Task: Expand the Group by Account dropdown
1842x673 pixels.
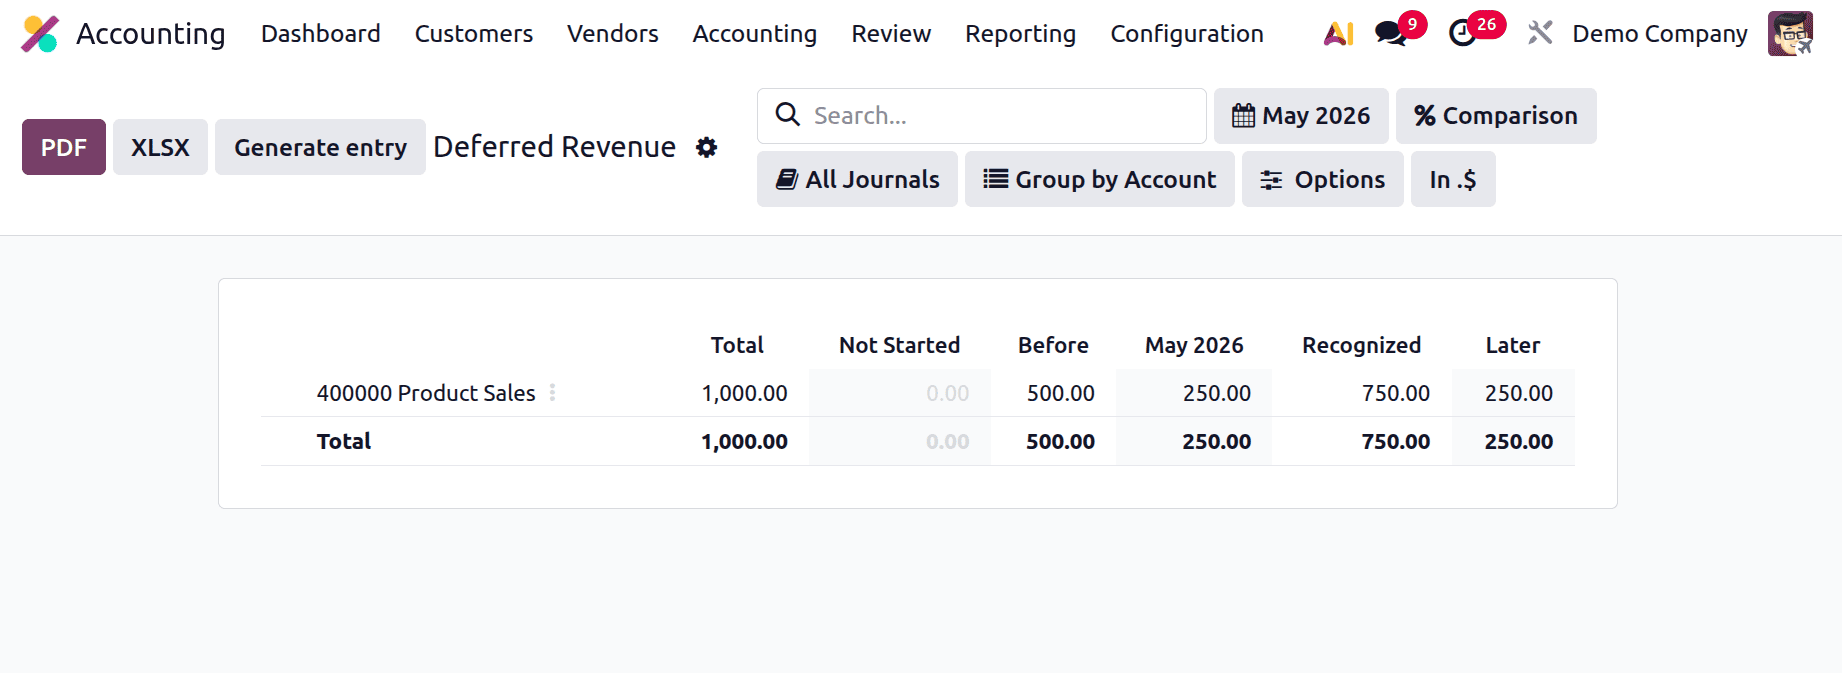Action: [1099, 180]
